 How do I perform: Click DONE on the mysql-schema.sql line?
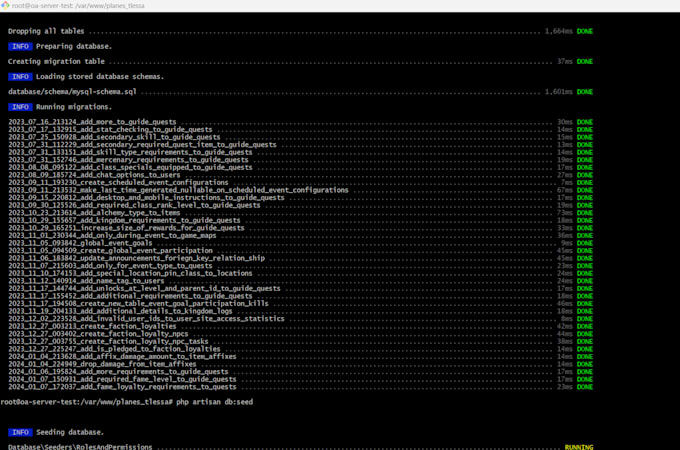click(x=585, y=92)
